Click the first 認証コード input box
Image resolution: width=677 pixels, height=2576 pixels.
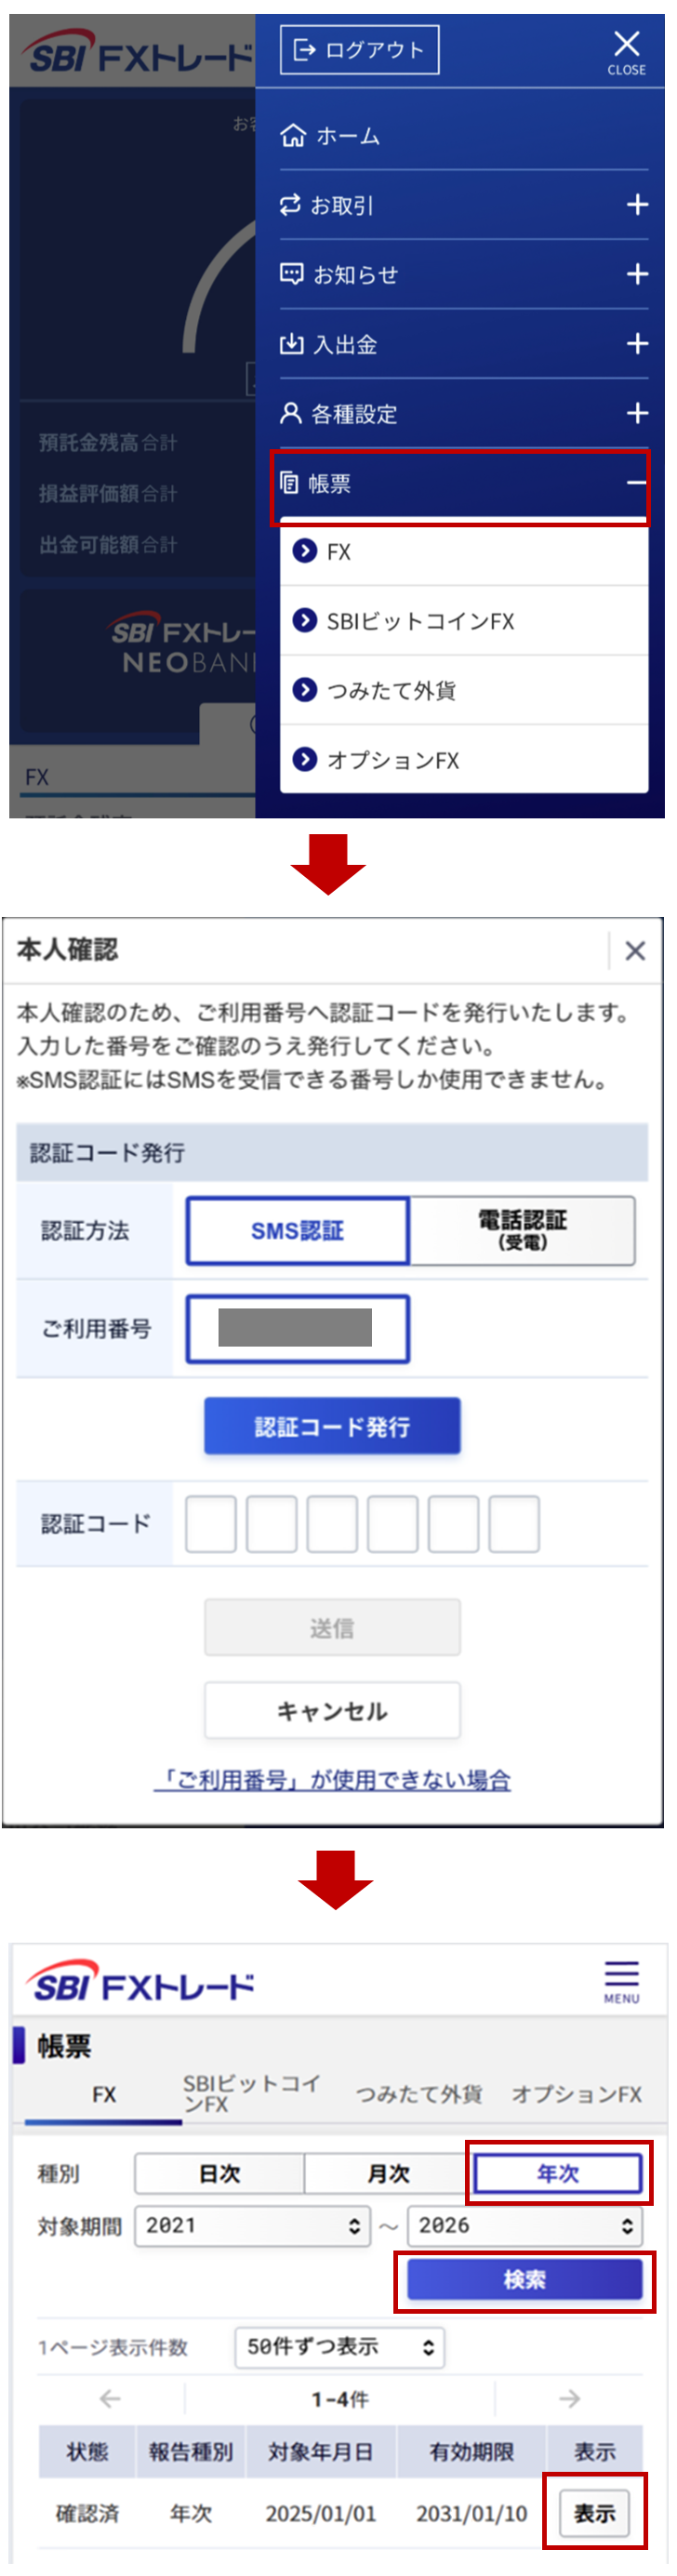tap(211, 1523)
